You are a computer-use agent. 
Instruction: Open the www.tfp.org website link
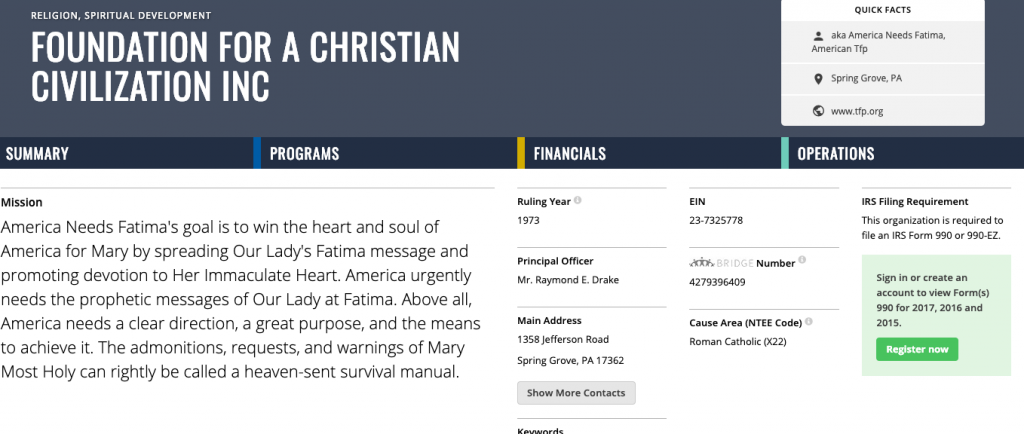click(x=857, y=112)
